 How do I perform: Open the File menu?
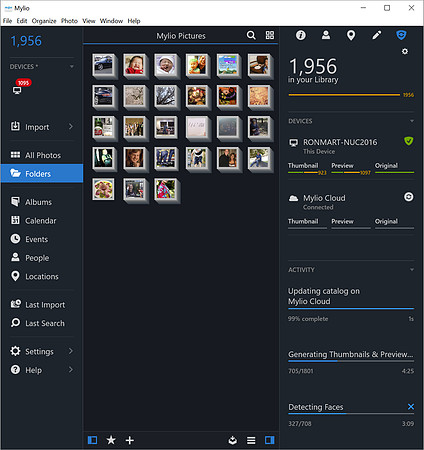(7, 21)
